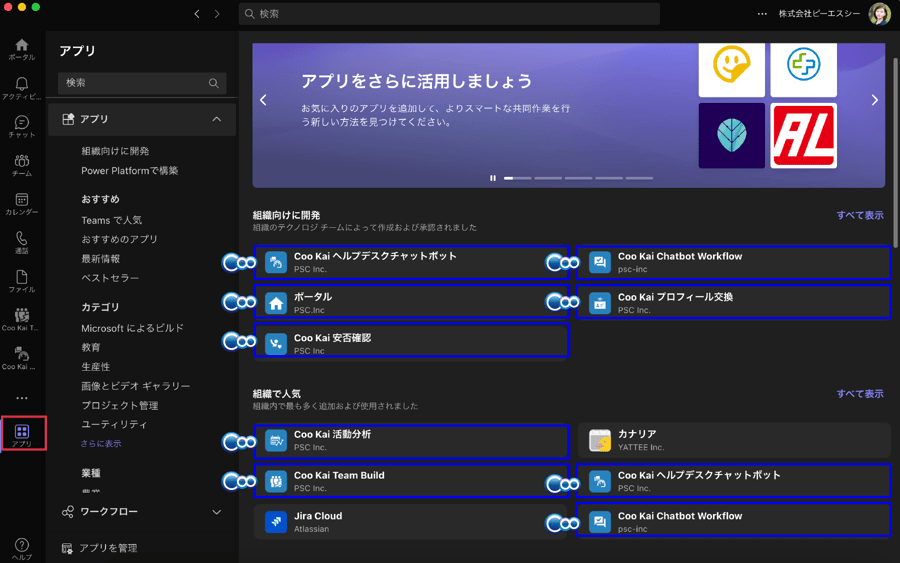
Task: Select 画像とビデオ ギャラリー category
Action: [135, 386]
